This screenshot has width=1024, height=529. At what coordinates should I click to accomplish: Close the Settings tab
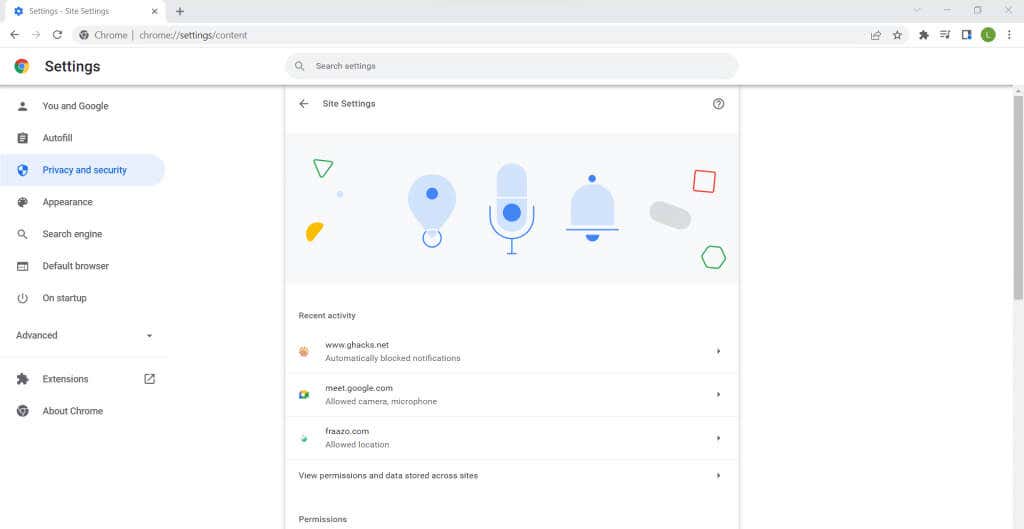point(155,11)
